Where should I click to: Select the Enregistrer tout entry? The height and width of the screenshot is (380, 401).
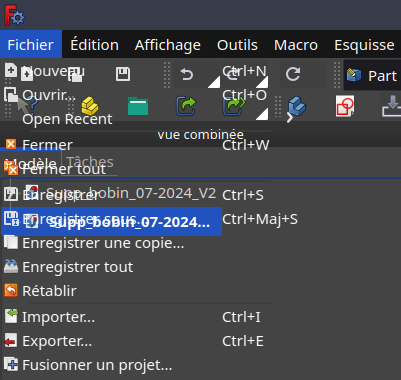[136, 267]
